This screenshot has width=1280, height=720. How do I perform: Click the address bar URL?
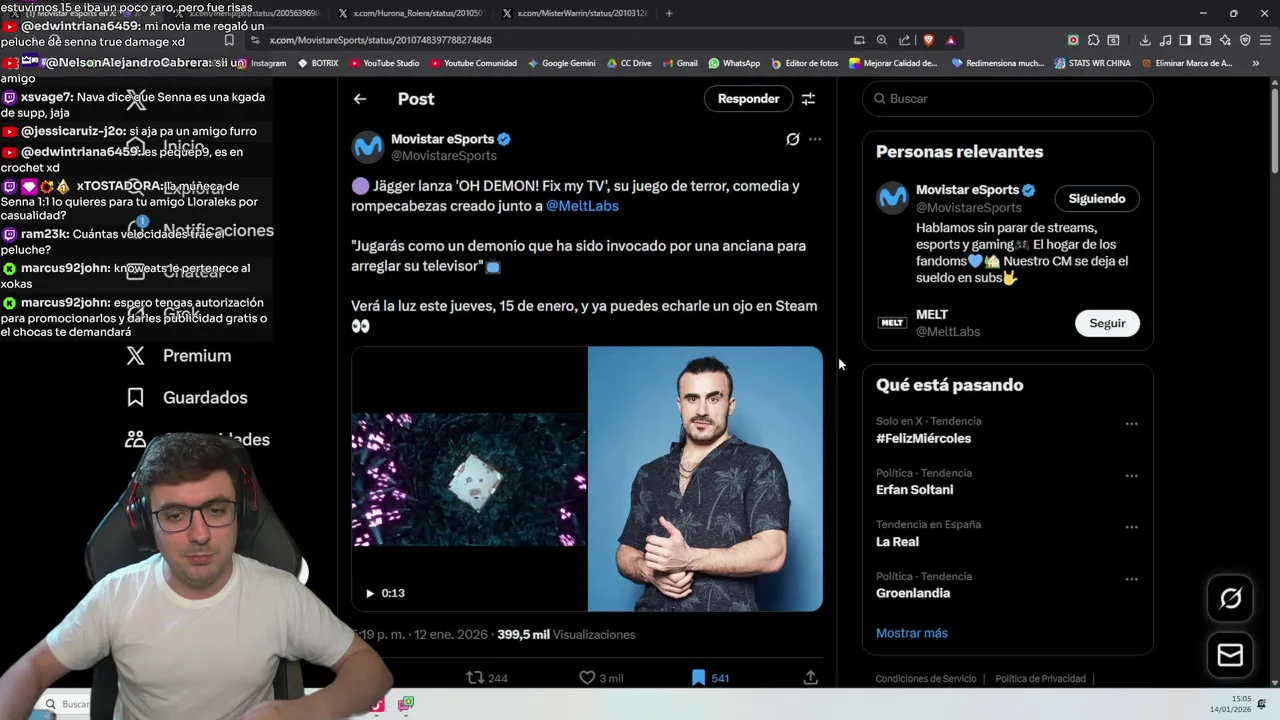click(x=380, y=40)
